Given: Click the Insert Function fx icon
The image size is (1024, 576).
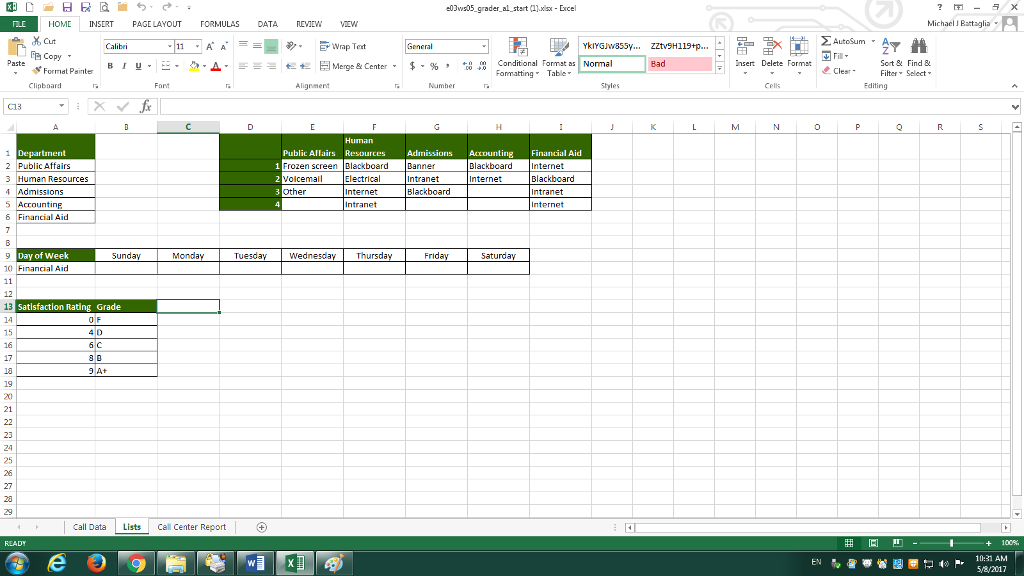Looking at the screenshot, I should point(146,106).
